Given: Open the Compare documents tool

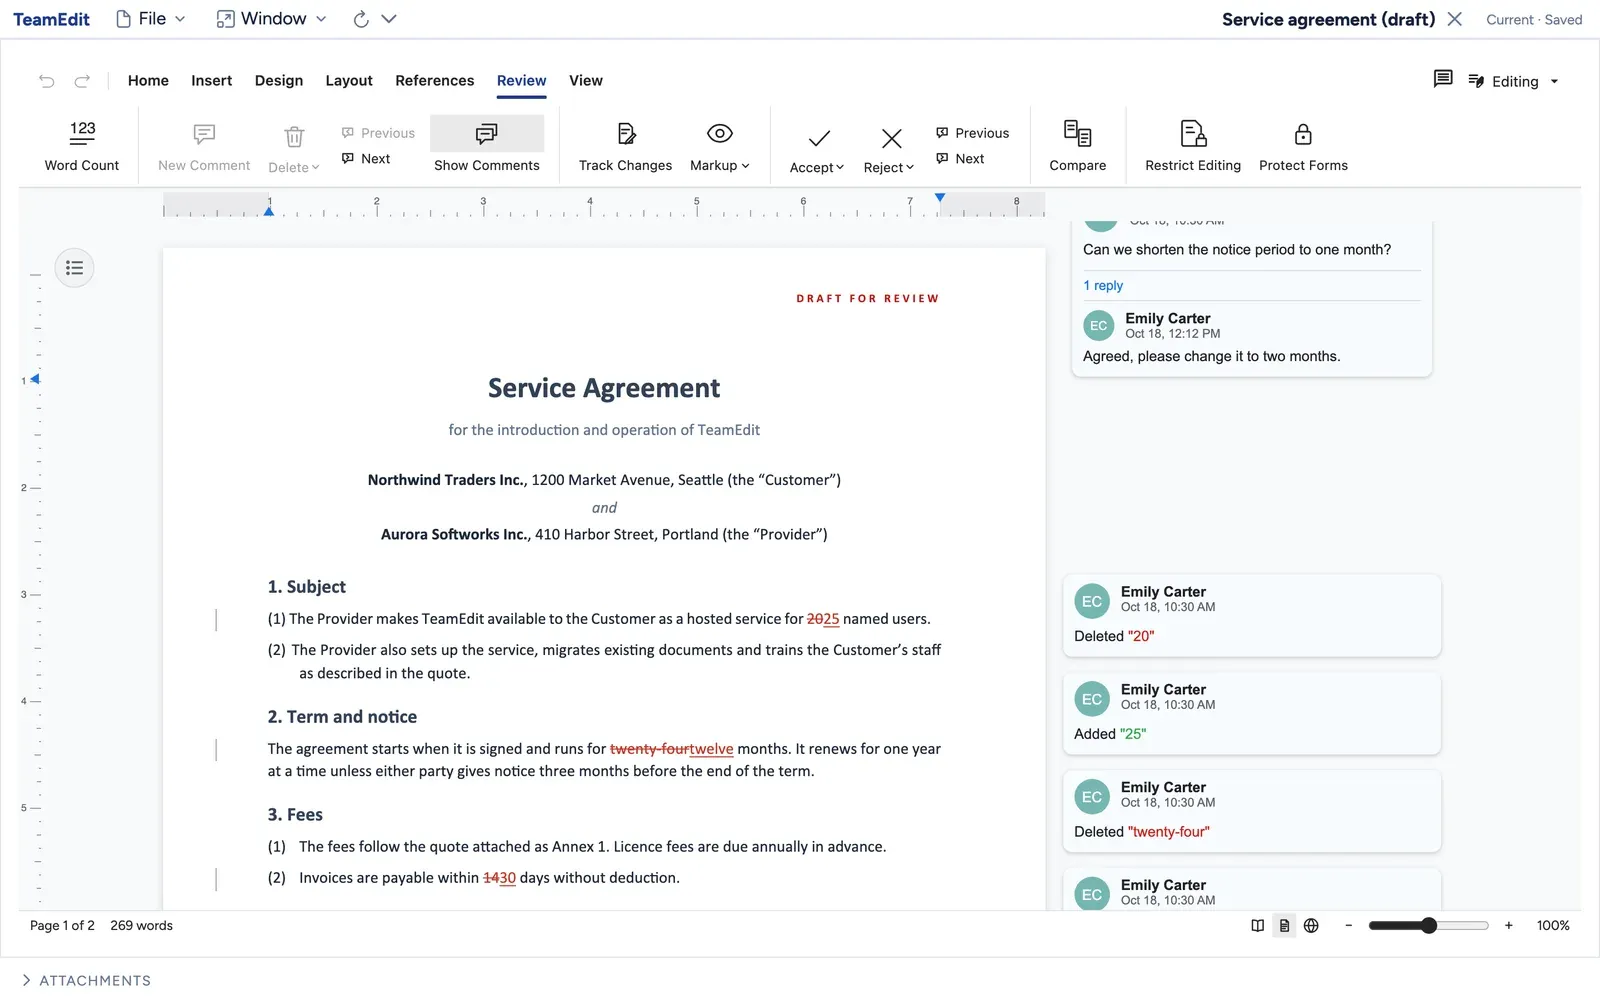Looking at the screenshot, I should click(1077, 147).
